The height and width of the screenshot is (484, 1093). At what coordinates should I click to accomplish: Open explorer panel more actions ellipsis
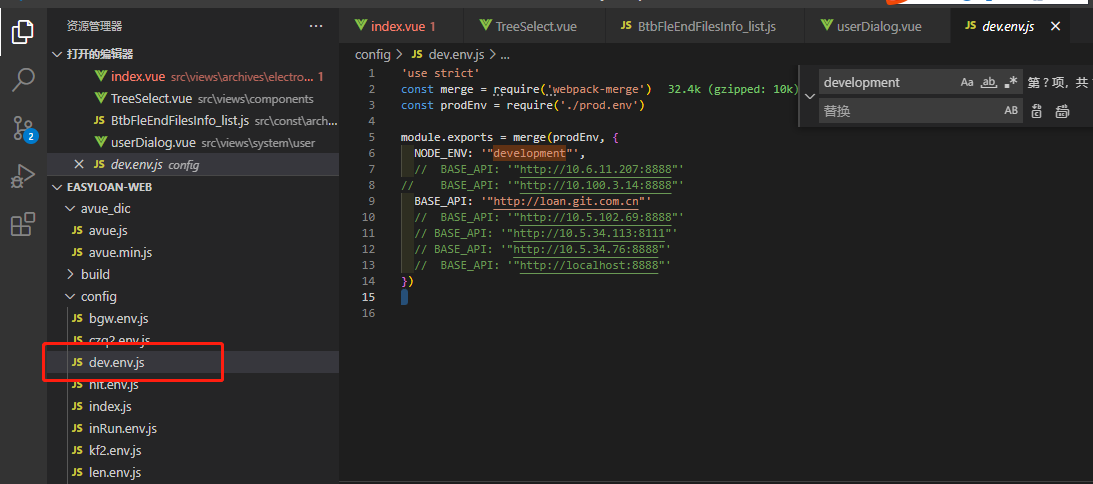316,26
